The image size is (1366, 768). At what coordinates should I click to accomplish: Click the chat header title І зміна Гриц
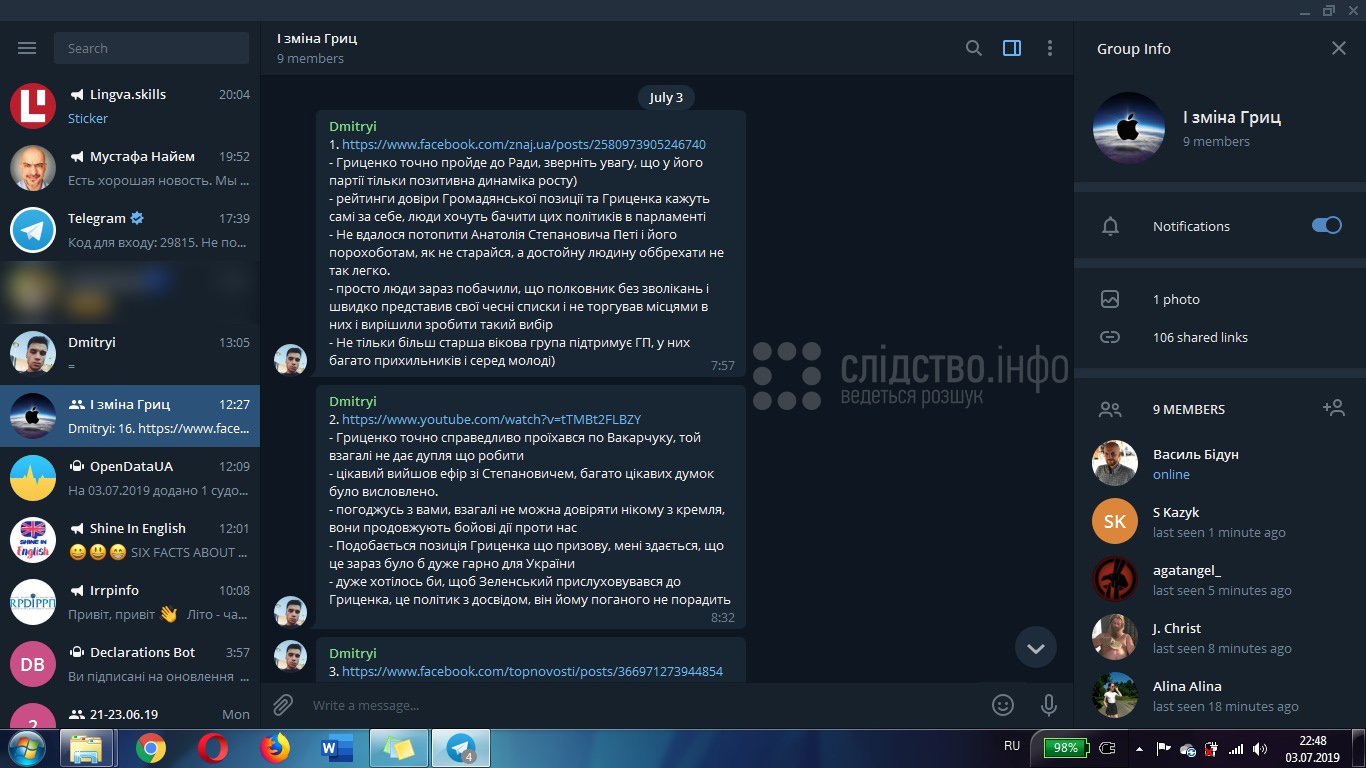pos(317,38)
